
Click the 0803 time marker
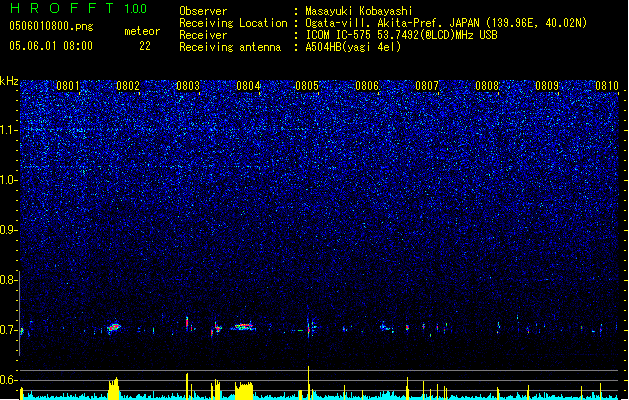(188, 86)
